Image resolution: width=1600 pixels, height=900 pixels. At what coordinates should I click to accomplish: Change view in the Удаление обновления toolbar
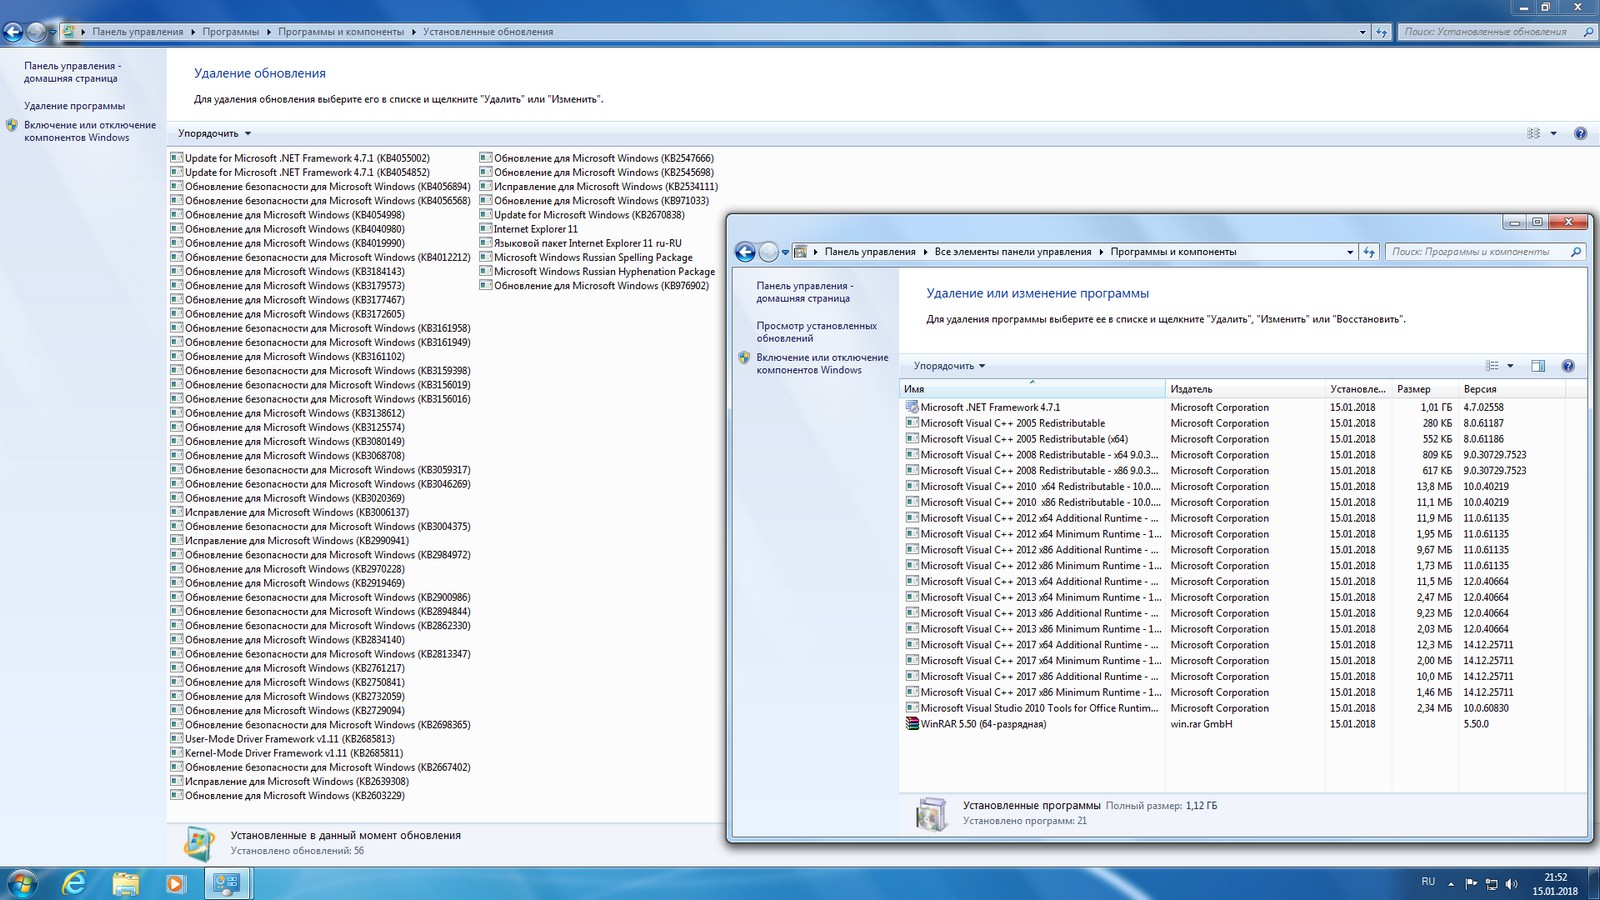[1533, 133]
